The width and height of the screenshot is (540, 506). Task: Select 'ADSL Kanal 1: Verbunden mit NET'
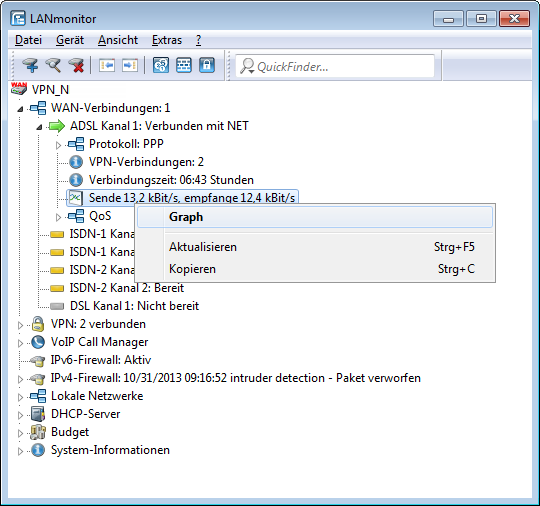coord(159,126)
